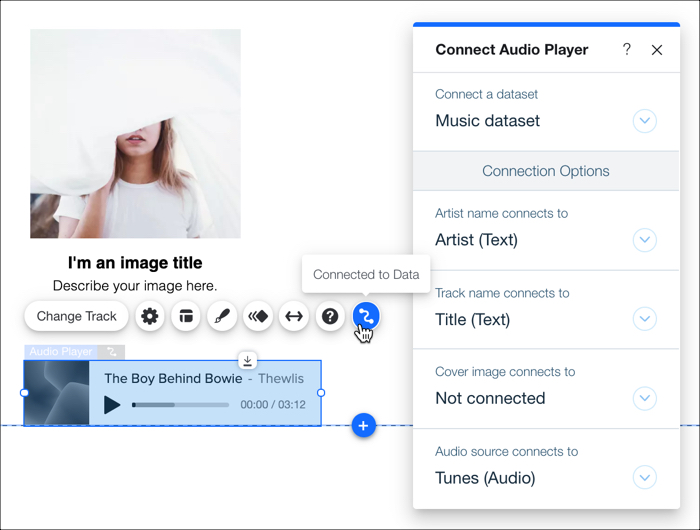This screenshot has width=700, height=530.
Task: Click the Change Track button
Action: (77, 316)
